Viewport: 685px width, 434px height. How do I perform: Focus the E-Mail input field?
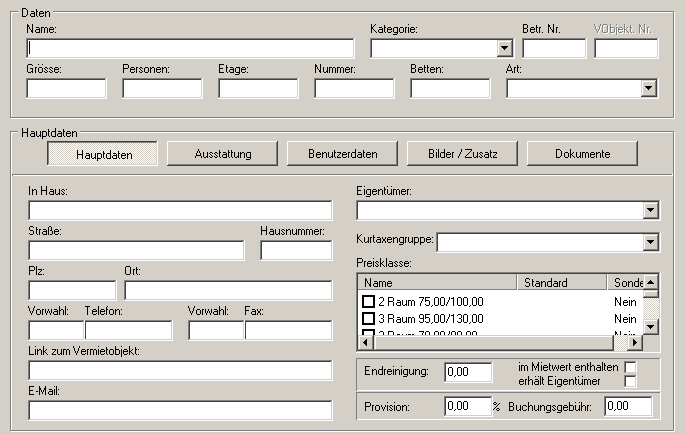click(x=180, y=410)
